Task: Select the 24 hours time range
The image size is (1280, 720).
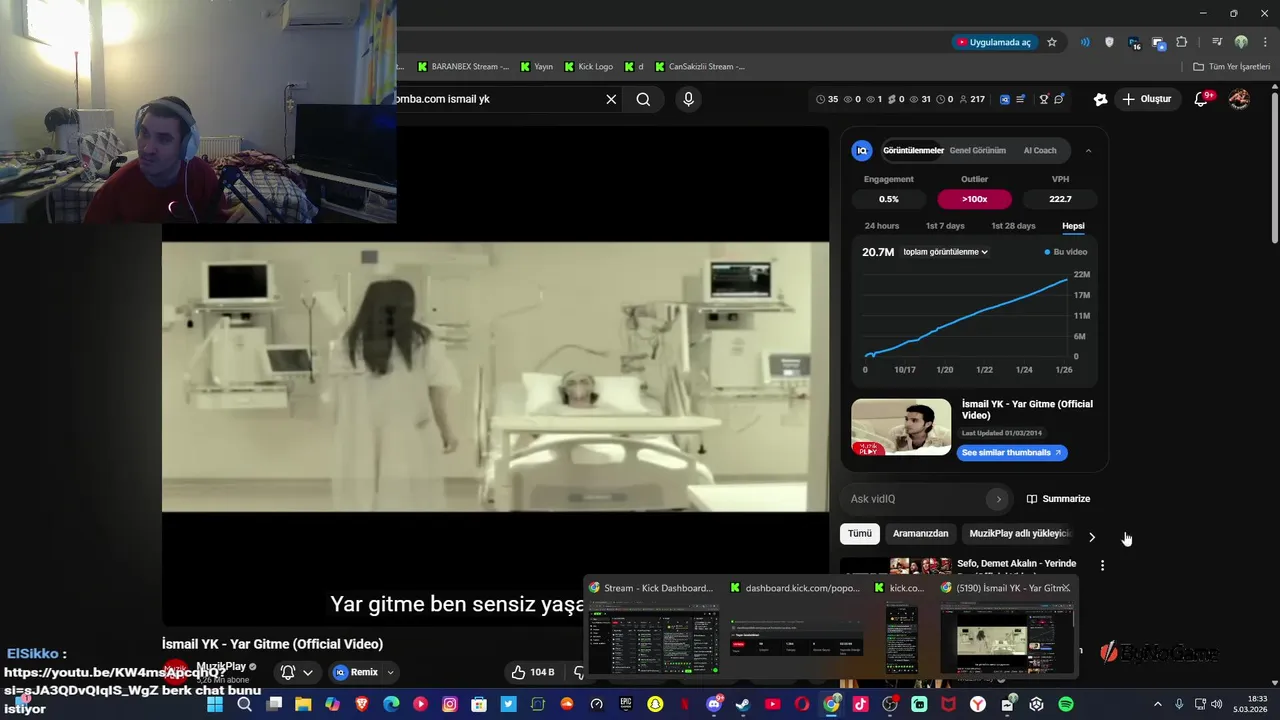Action: click(882, 226)
